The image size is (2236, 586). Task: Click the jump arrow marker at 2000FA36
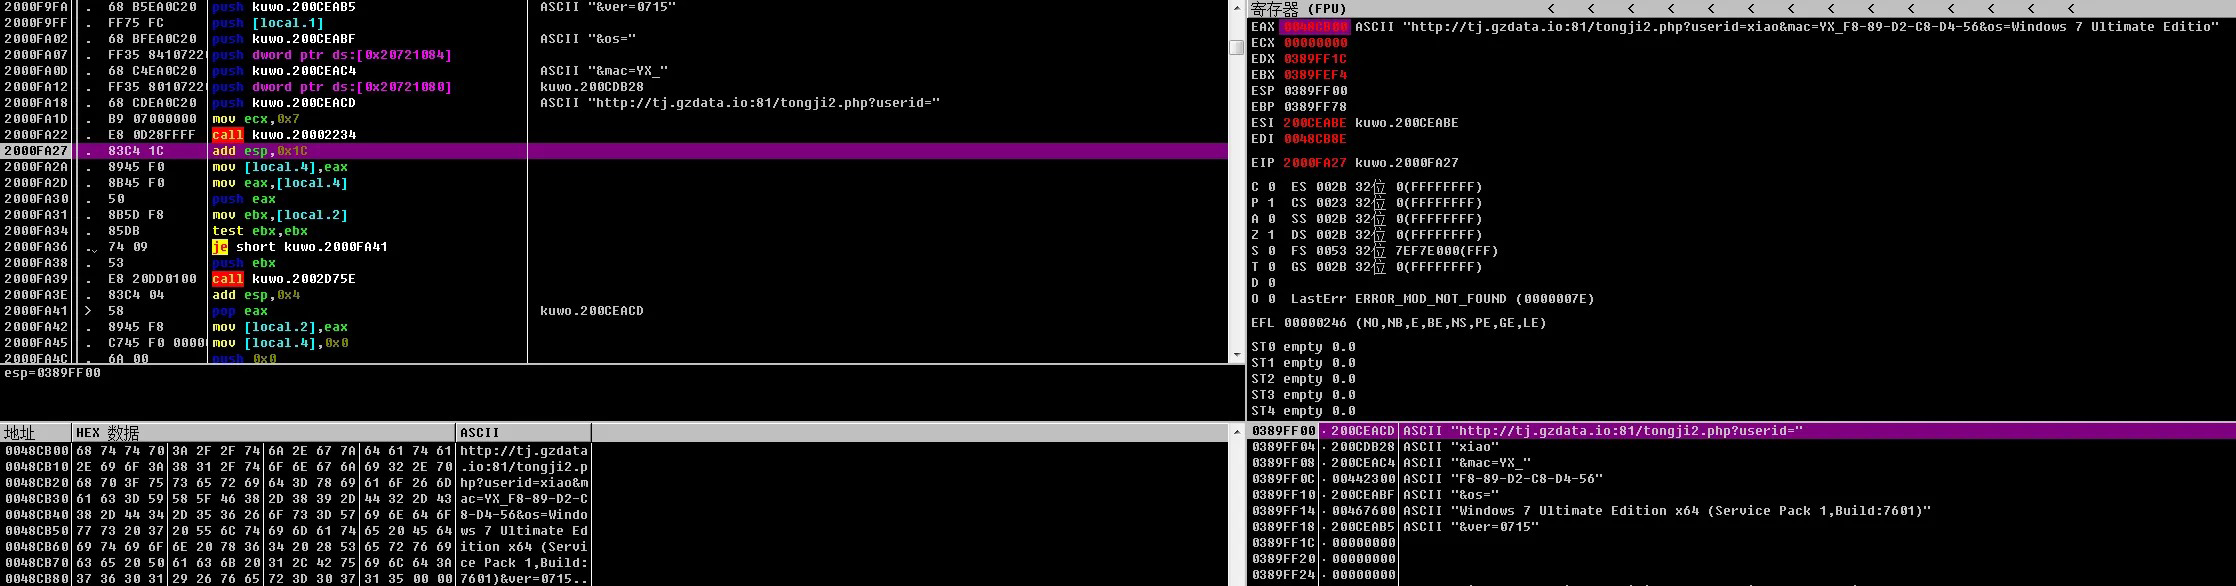coord(91,247)
